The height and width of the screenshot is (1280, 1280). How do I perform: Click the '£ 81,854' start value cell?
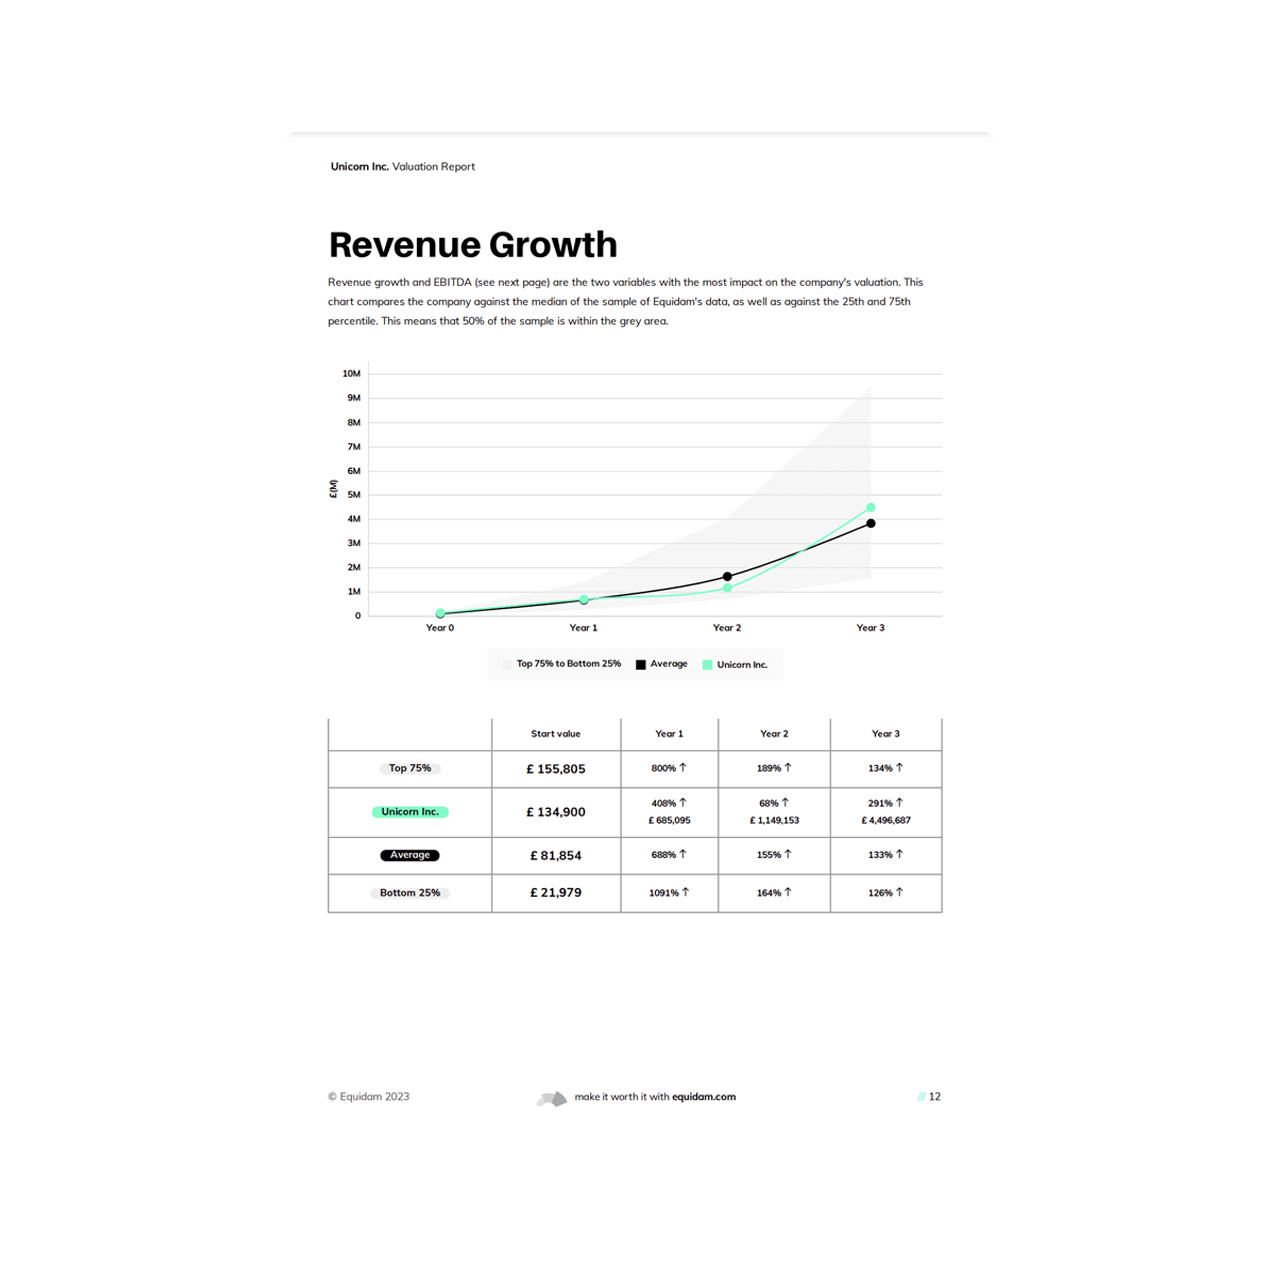556,855
